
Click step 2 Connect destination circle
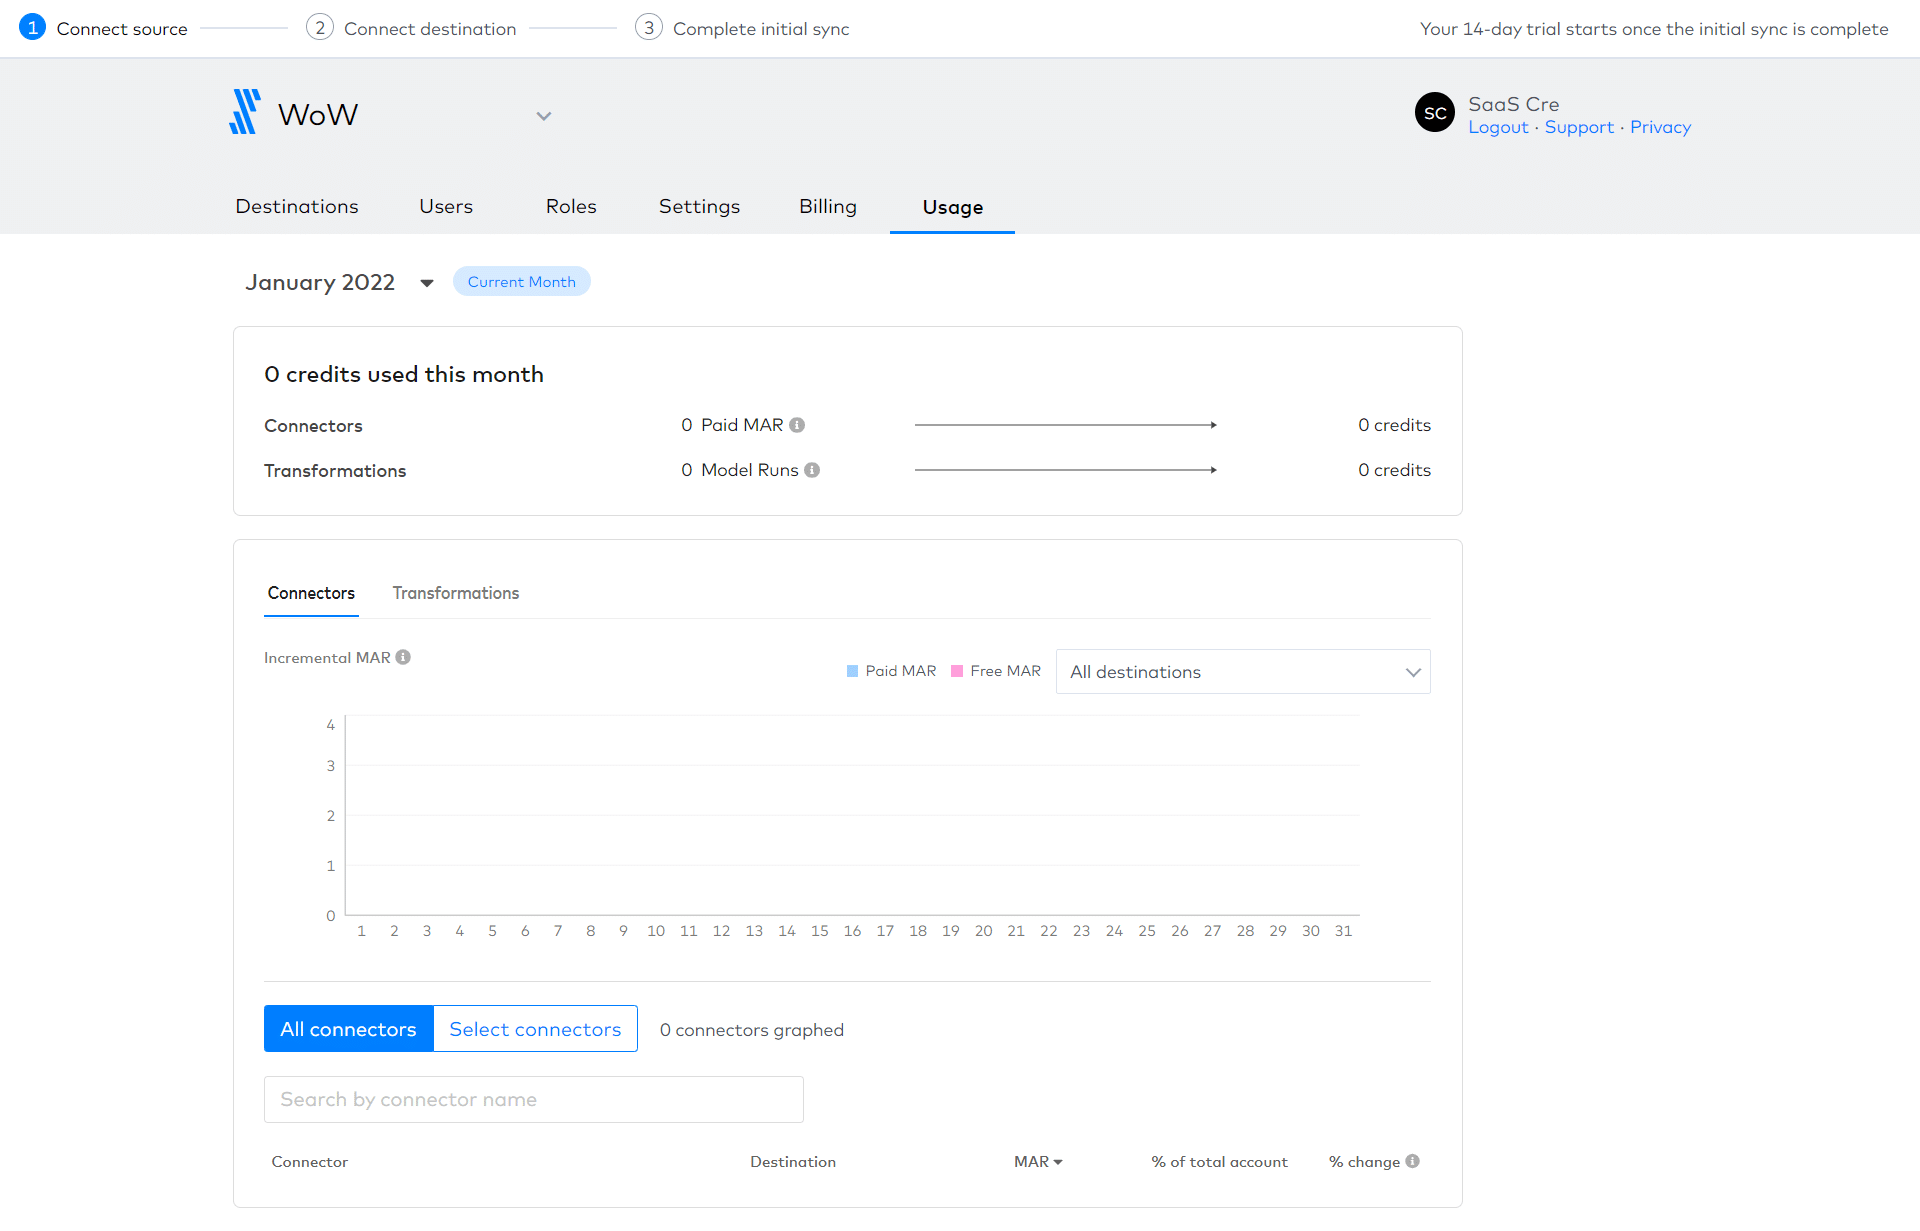(x=320, y=28)
